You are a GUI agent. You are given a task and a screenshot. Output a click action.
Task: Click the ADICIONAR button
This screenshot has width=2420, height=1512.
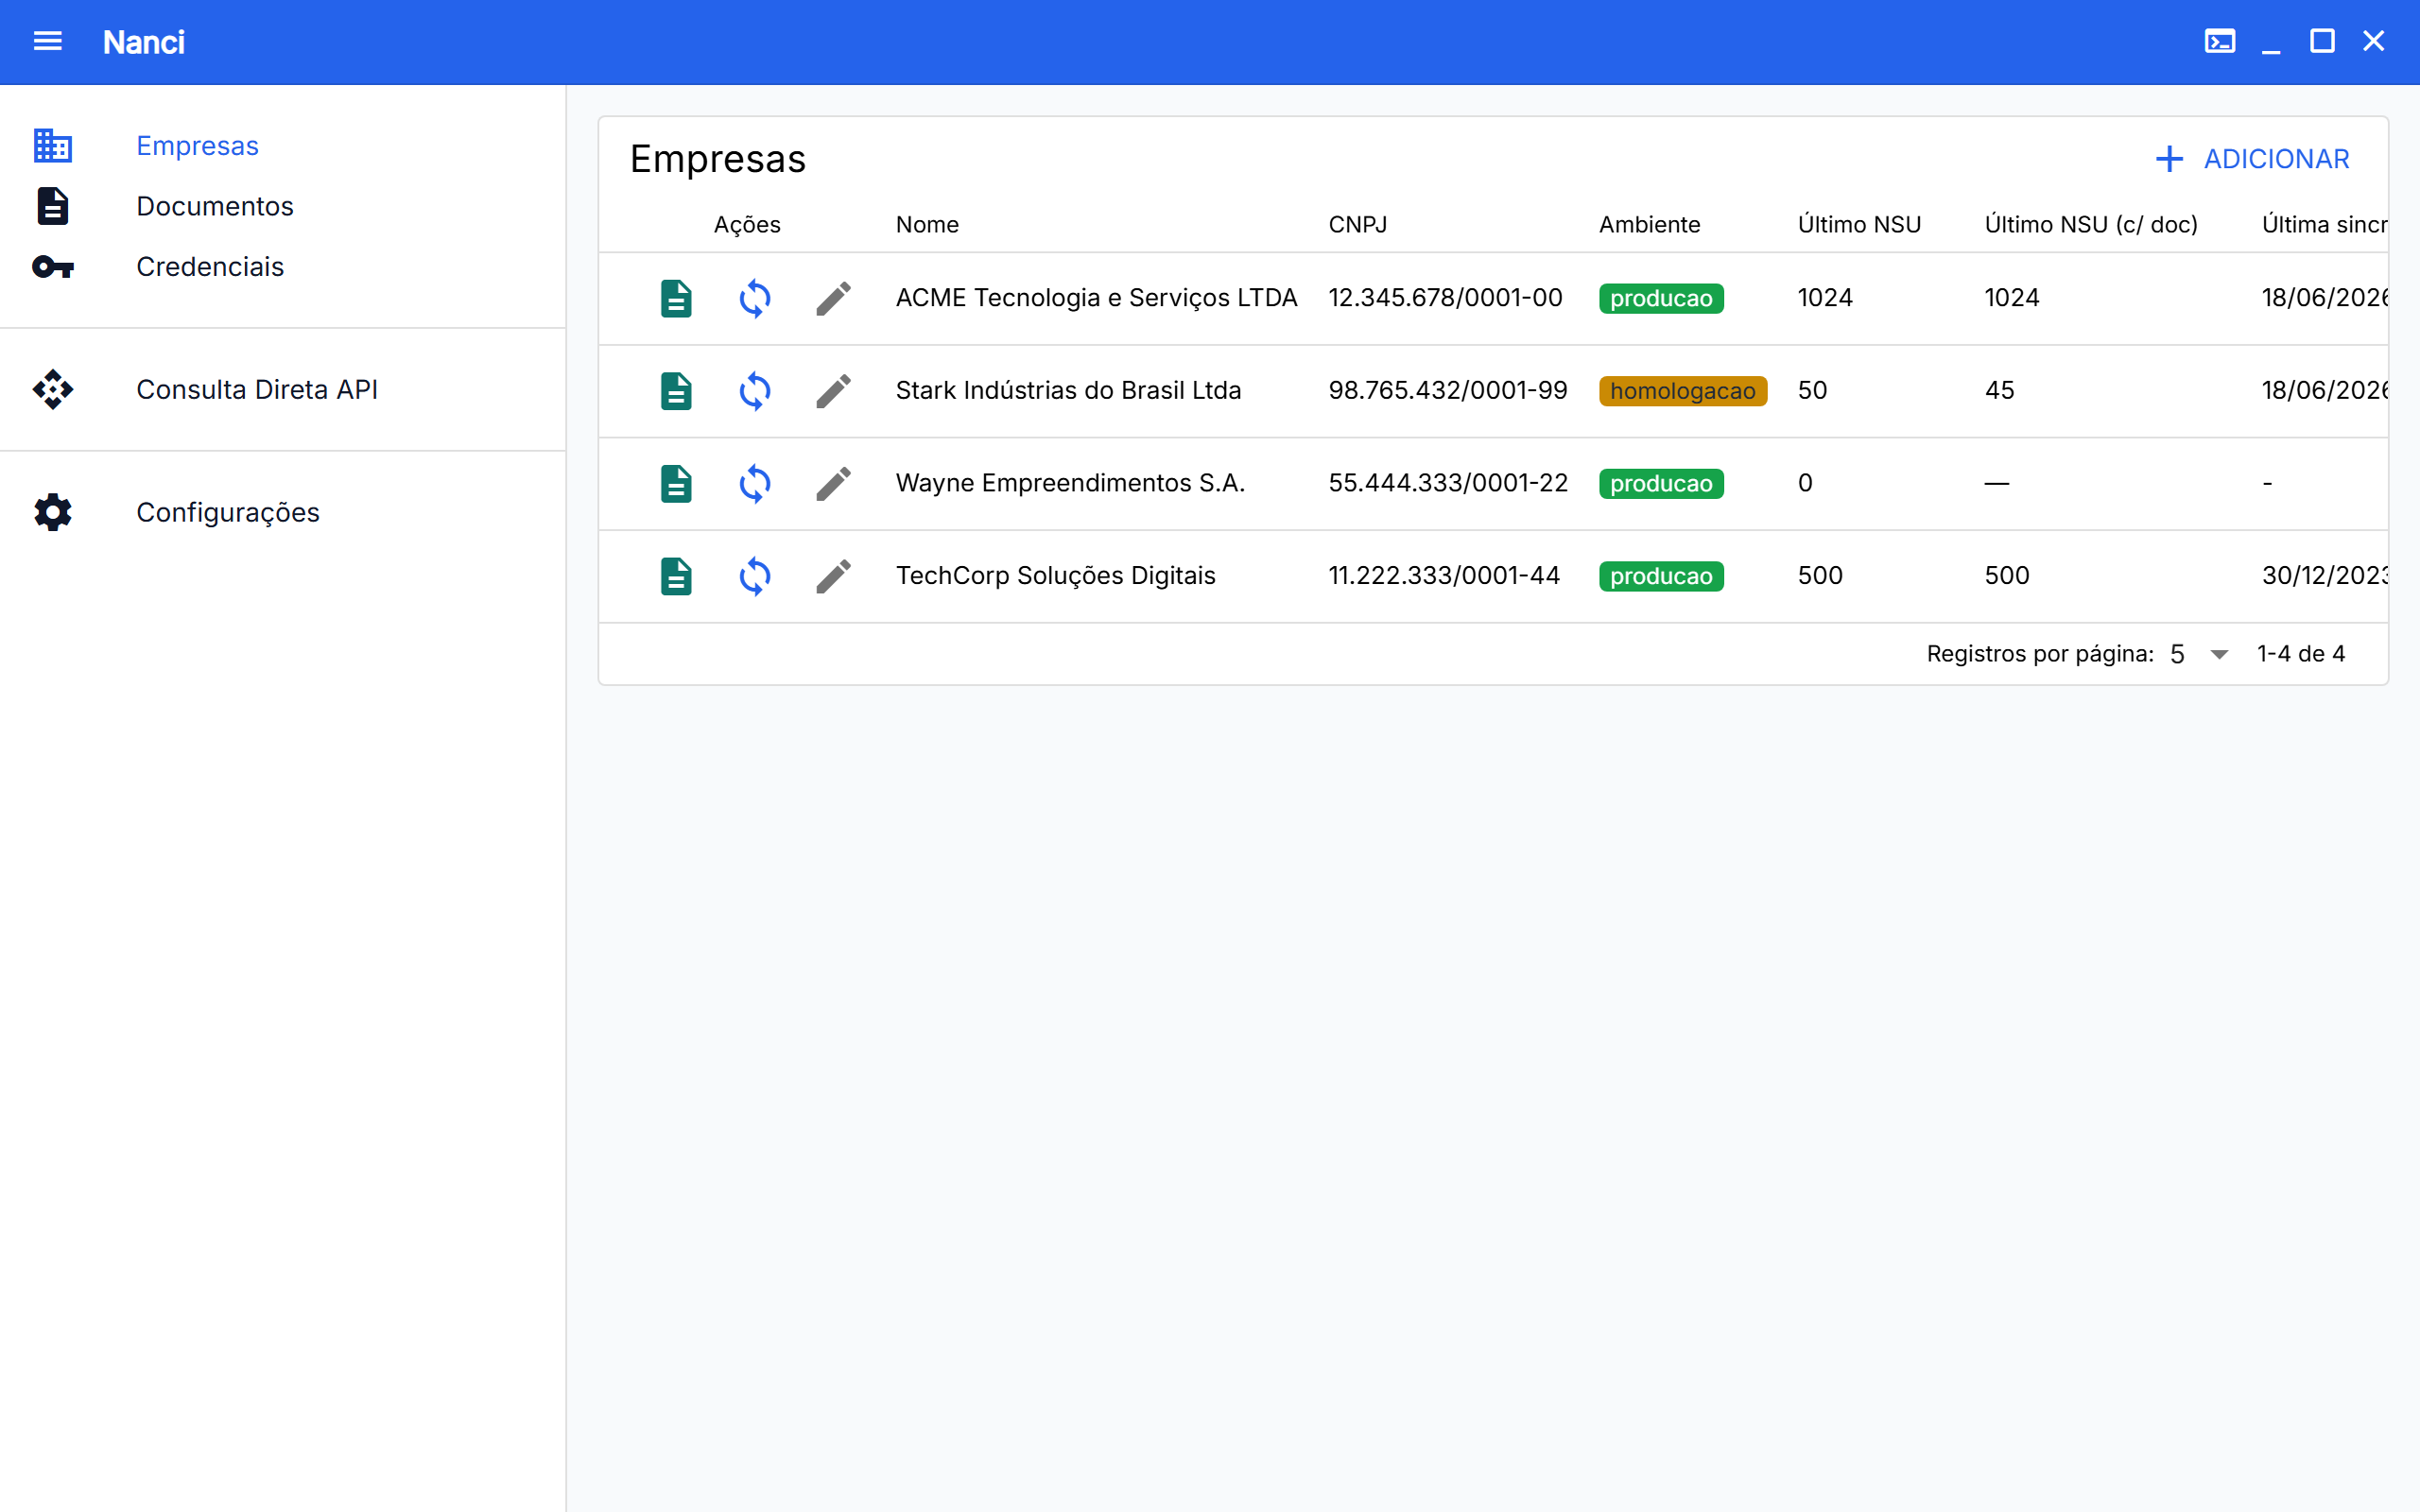(x=2252, y=159)
